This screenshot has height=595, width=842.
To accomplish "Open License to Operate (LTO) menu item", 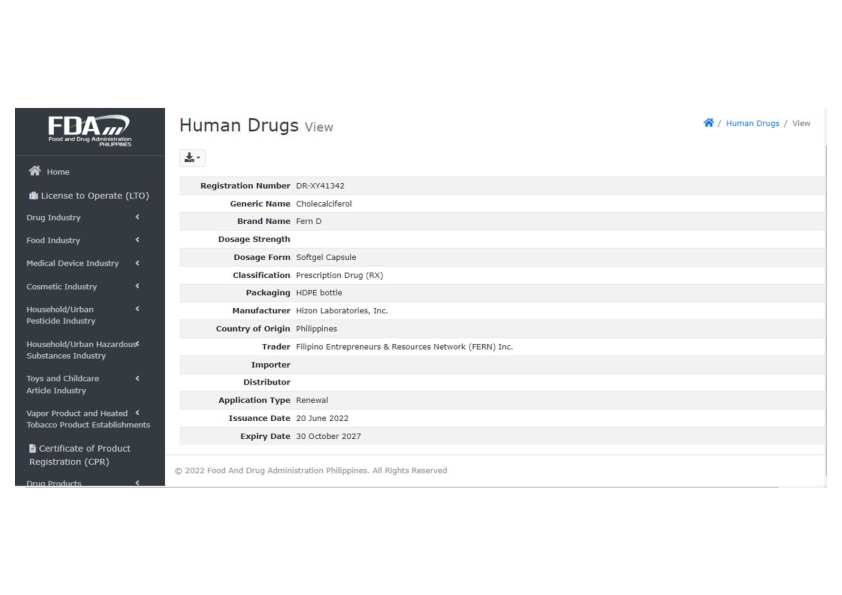I will (x=95, y=195).
